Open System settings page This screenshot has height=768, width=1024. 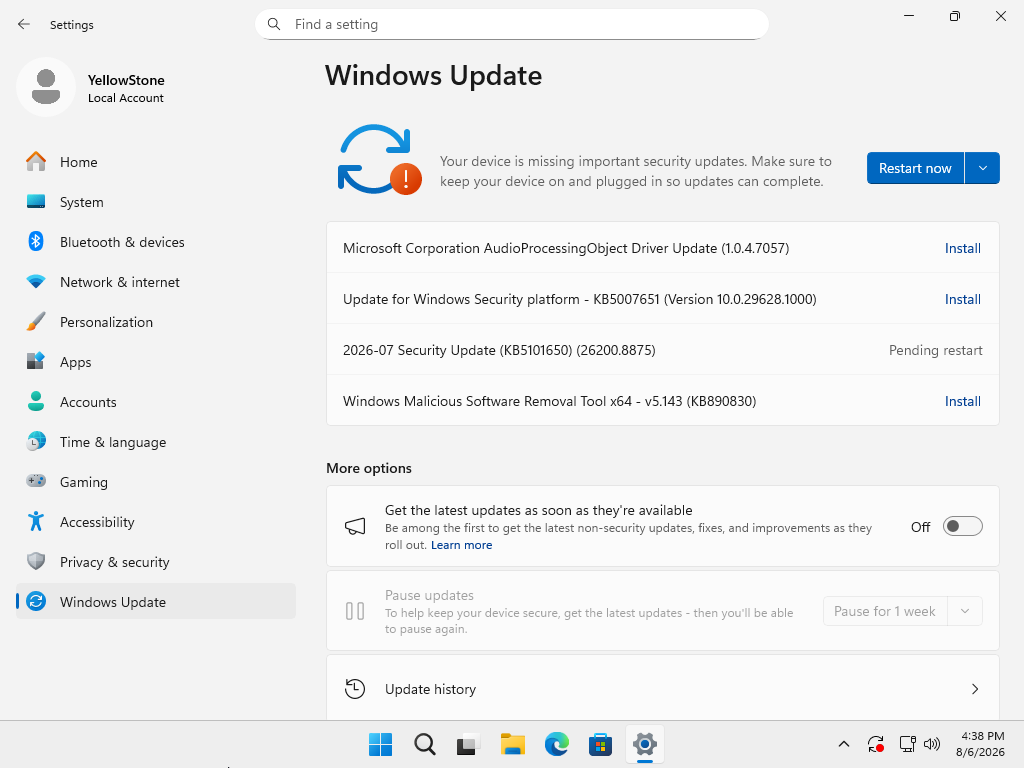pyautogui.click(x=156, y=202)
